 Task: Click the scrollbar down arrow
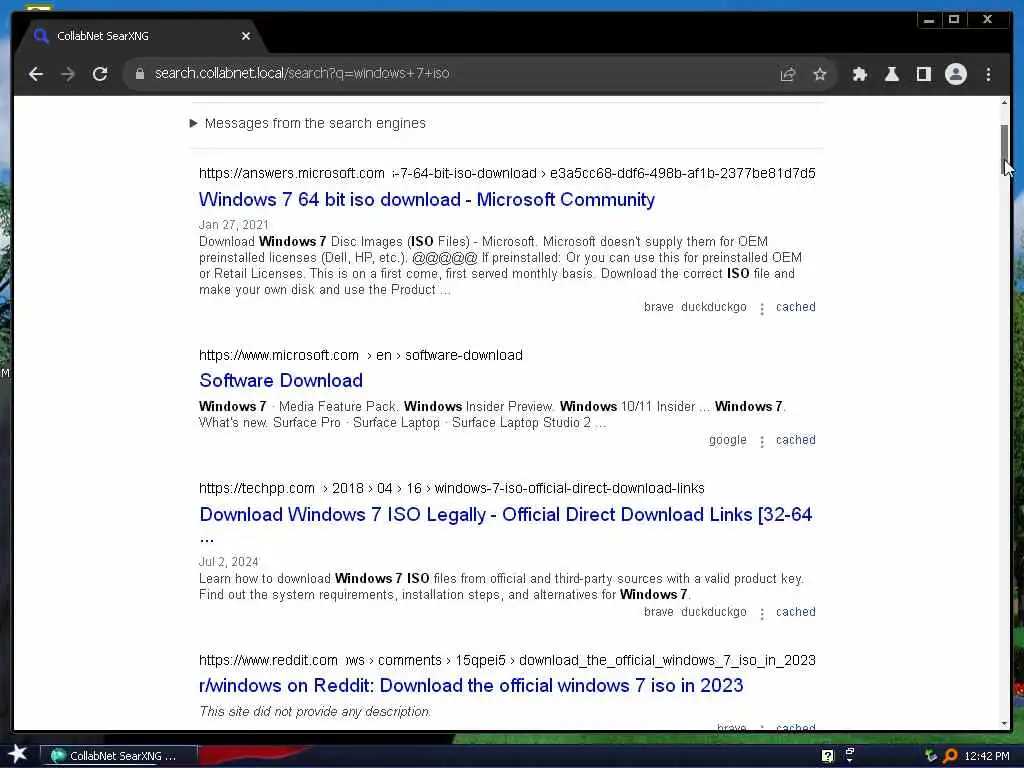[1004, 724]
